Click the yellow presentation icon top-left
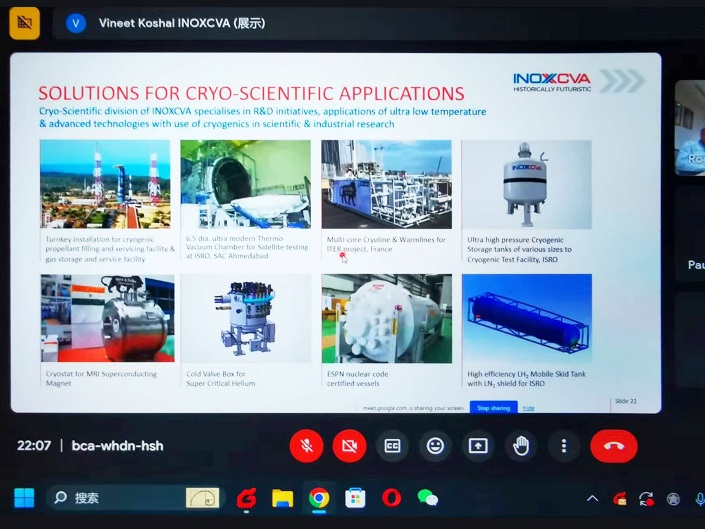705x529 pixels. click(x=24, y=23)
